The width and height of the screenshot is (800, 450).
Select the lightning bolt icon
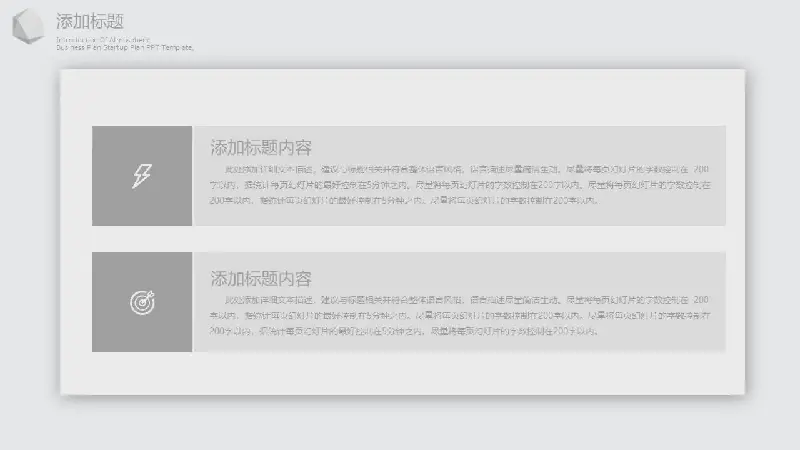coord(142,176)
